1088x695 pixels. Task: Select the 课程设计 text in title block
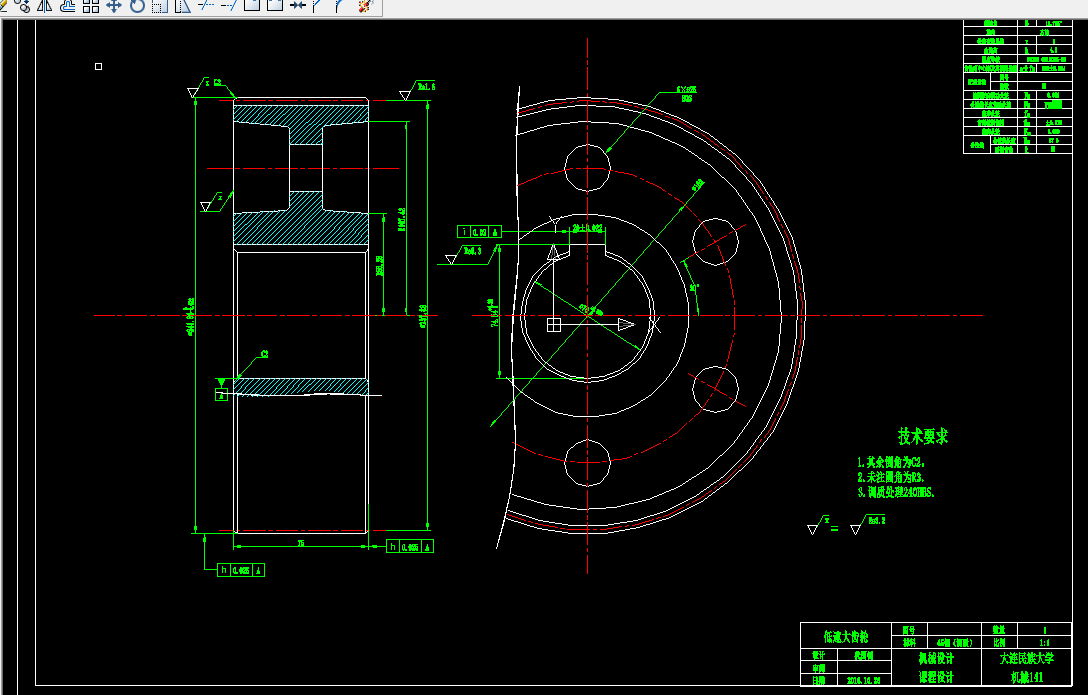tap(936, 677)
